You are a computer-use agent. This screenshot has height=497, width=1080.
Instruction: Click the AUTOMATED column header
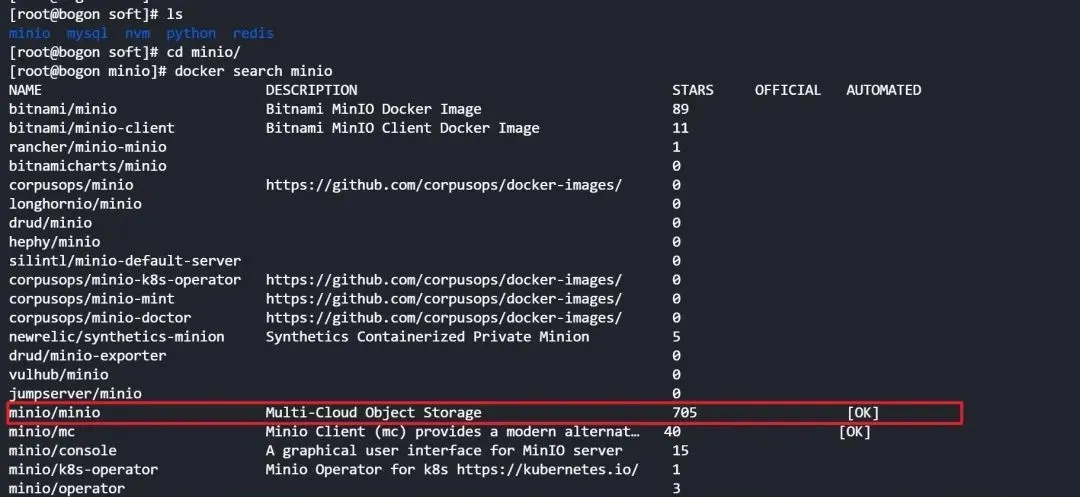click(x=883, y=90)
